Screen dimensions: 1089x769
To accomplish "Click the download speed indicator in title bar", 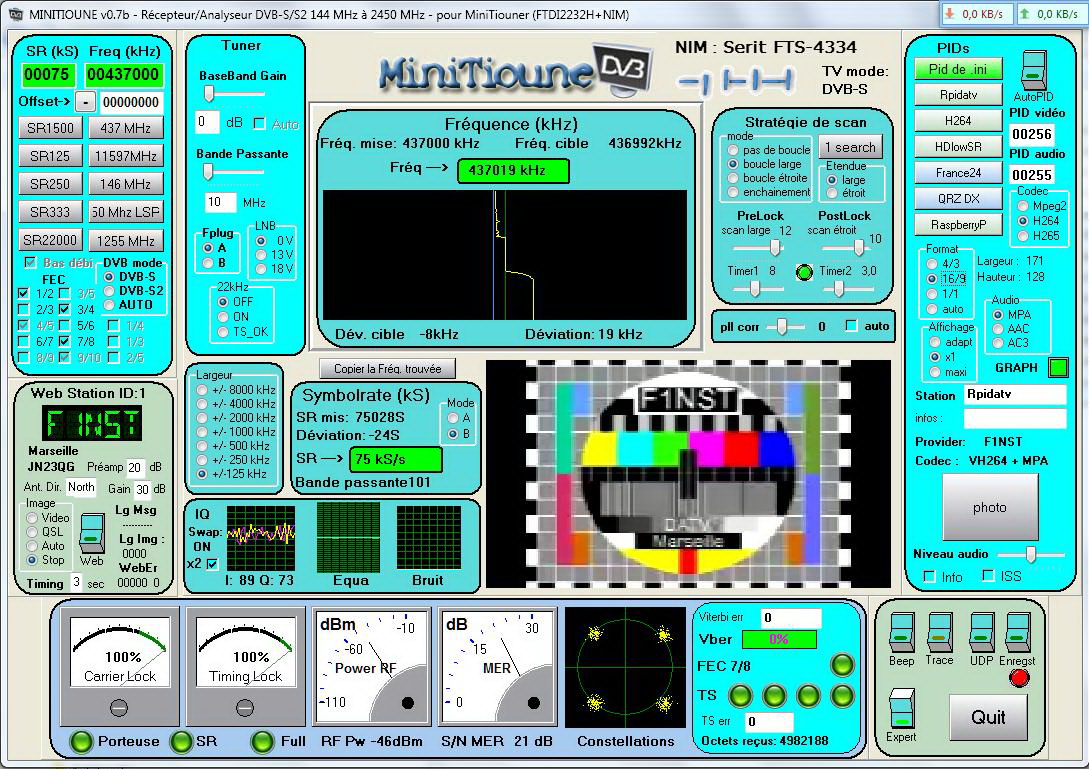I will (976, 14).
